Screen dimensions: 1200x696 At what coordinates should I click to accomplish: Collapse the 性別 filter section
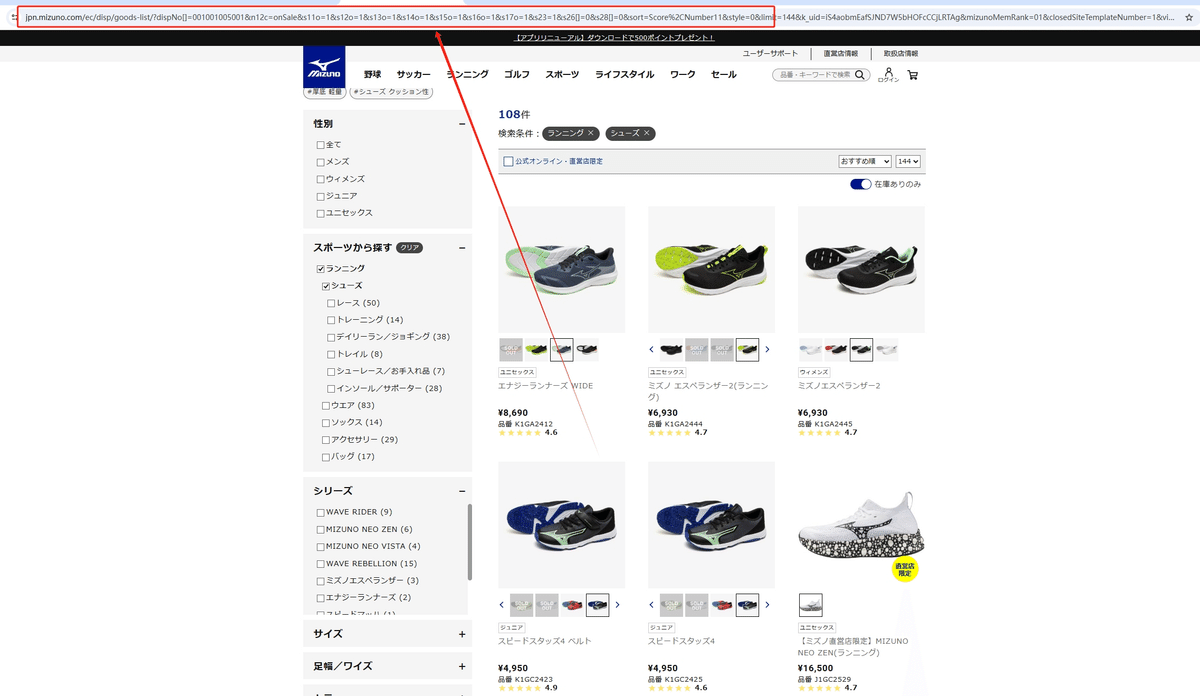click(462, 124)
